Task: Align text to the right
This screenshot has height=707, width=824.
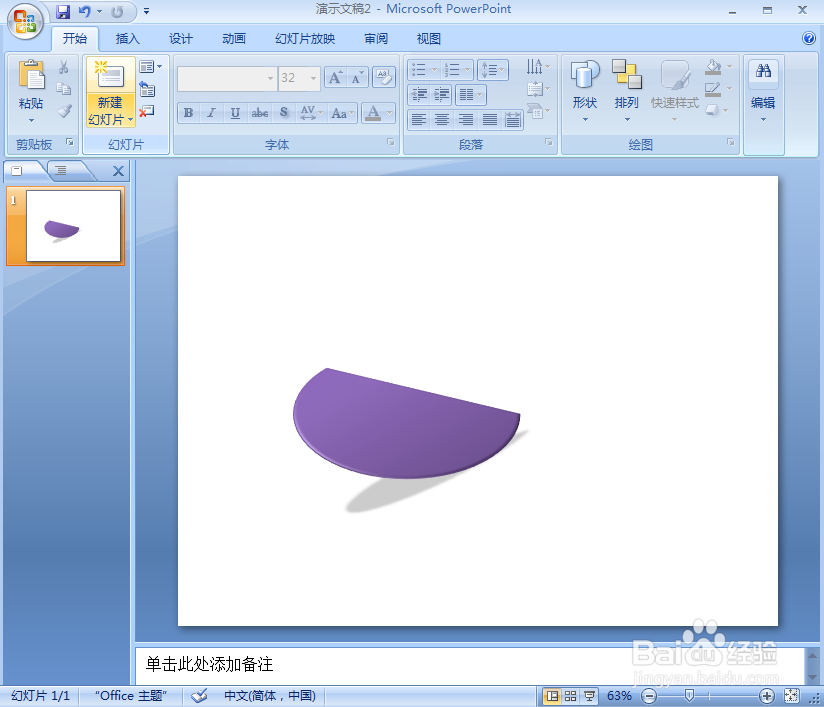Action: coord(466,120)
